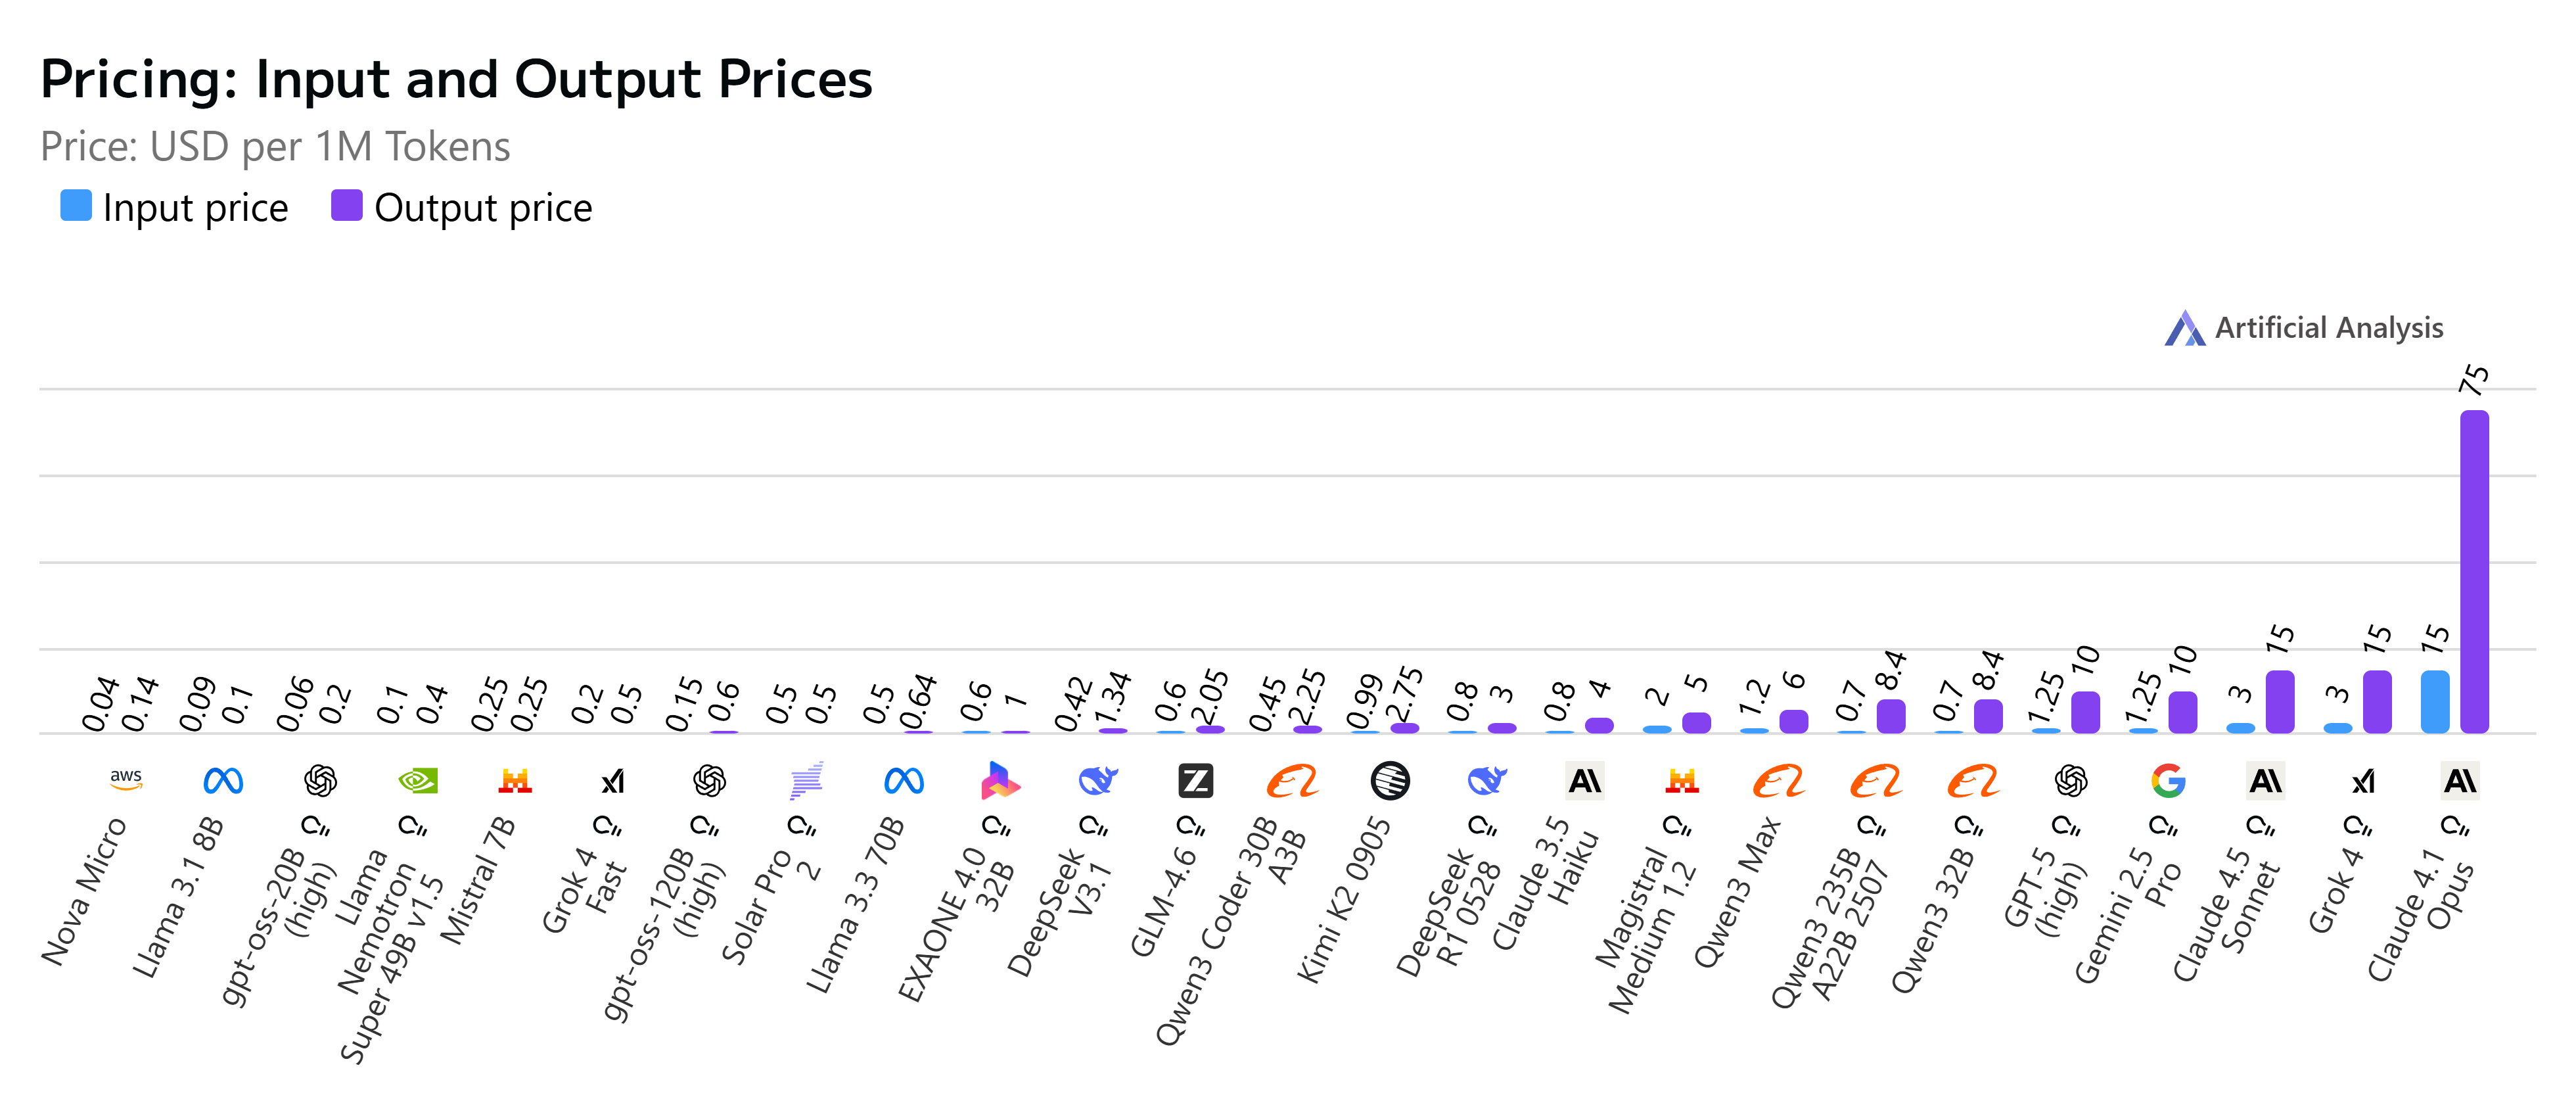Click the Google logo for Gemini 2.5 Pro
Screen dimensions: 2576x1120
[2168, 780]
